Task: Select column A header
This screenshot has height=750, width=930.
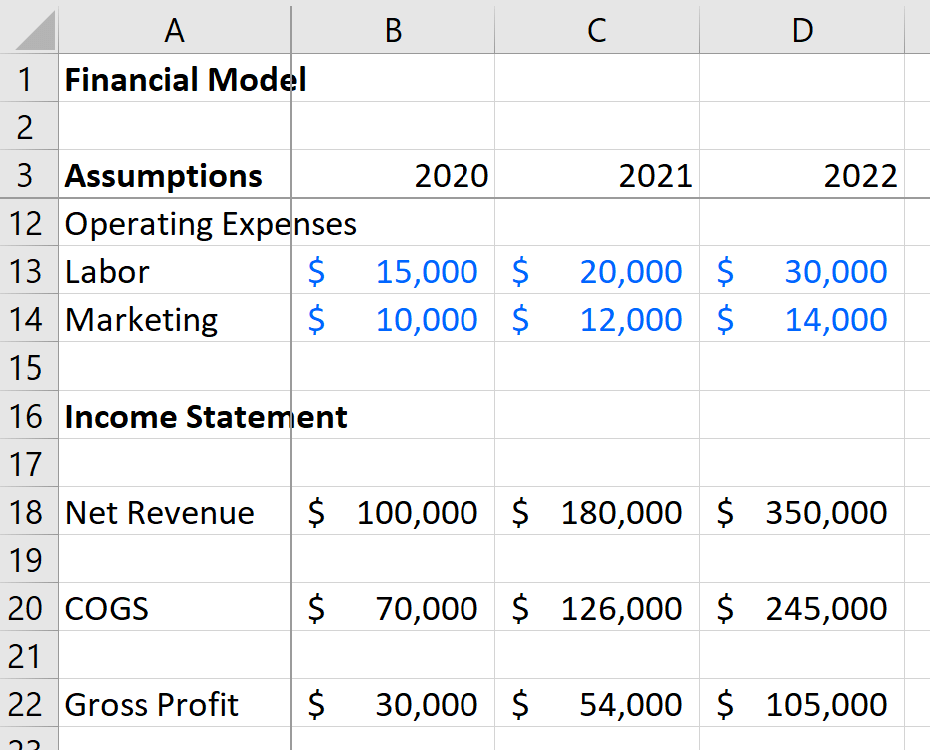Action: click(x=174, y=30)
